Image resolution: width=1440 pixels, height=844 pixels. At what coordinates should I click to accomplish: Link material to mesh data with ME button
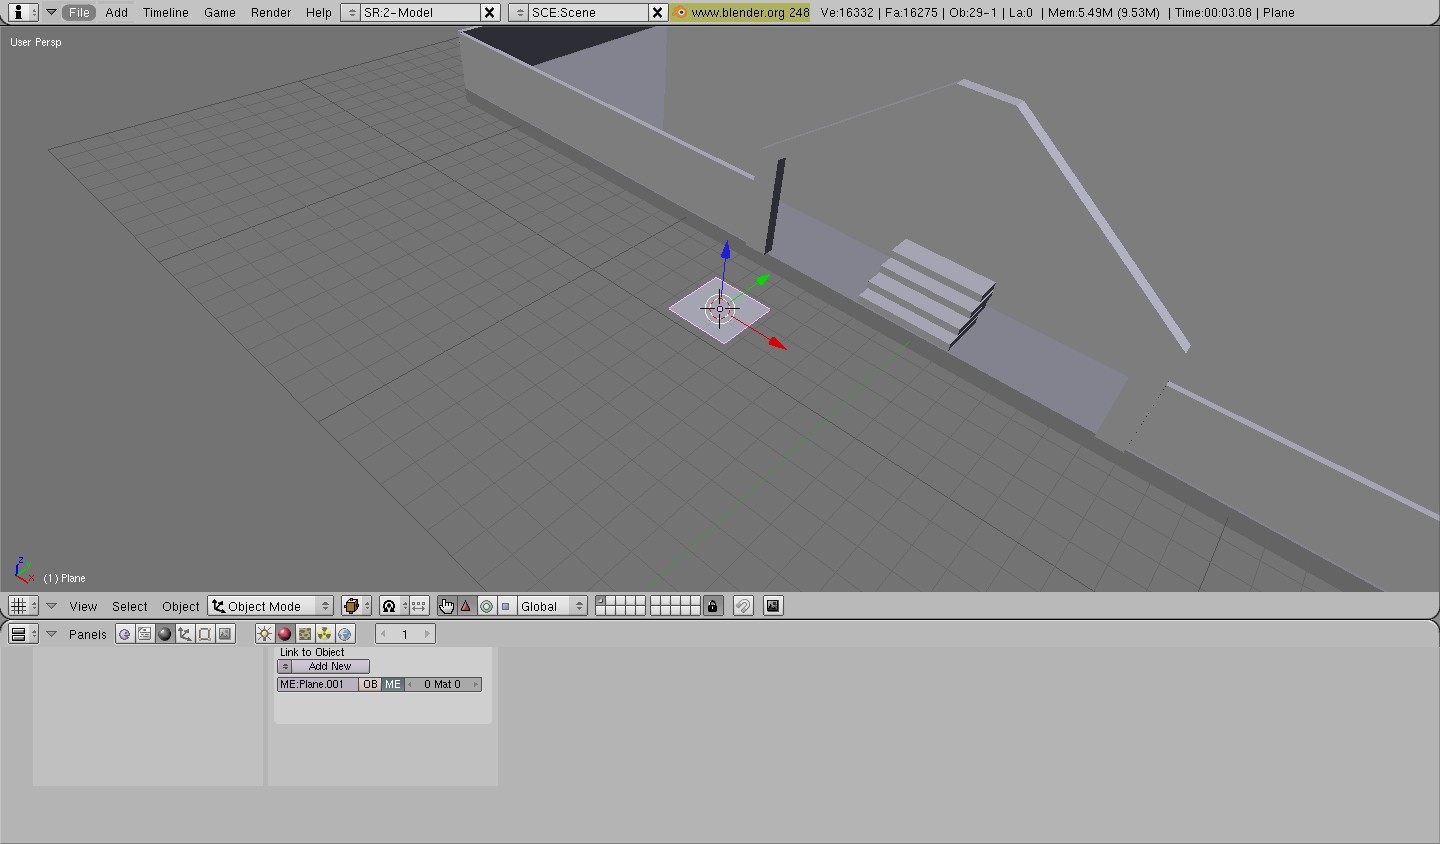tap(392, 685)
